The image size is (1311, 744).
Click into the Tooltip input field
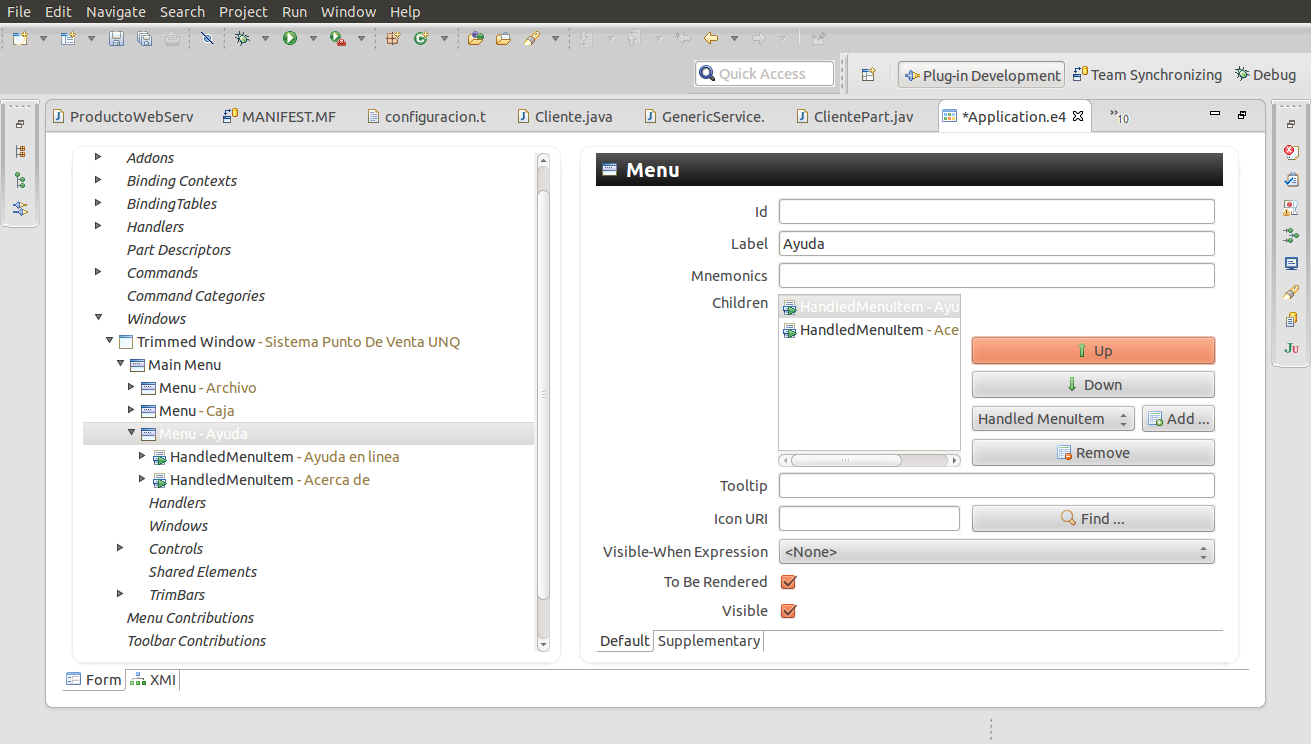996,486
